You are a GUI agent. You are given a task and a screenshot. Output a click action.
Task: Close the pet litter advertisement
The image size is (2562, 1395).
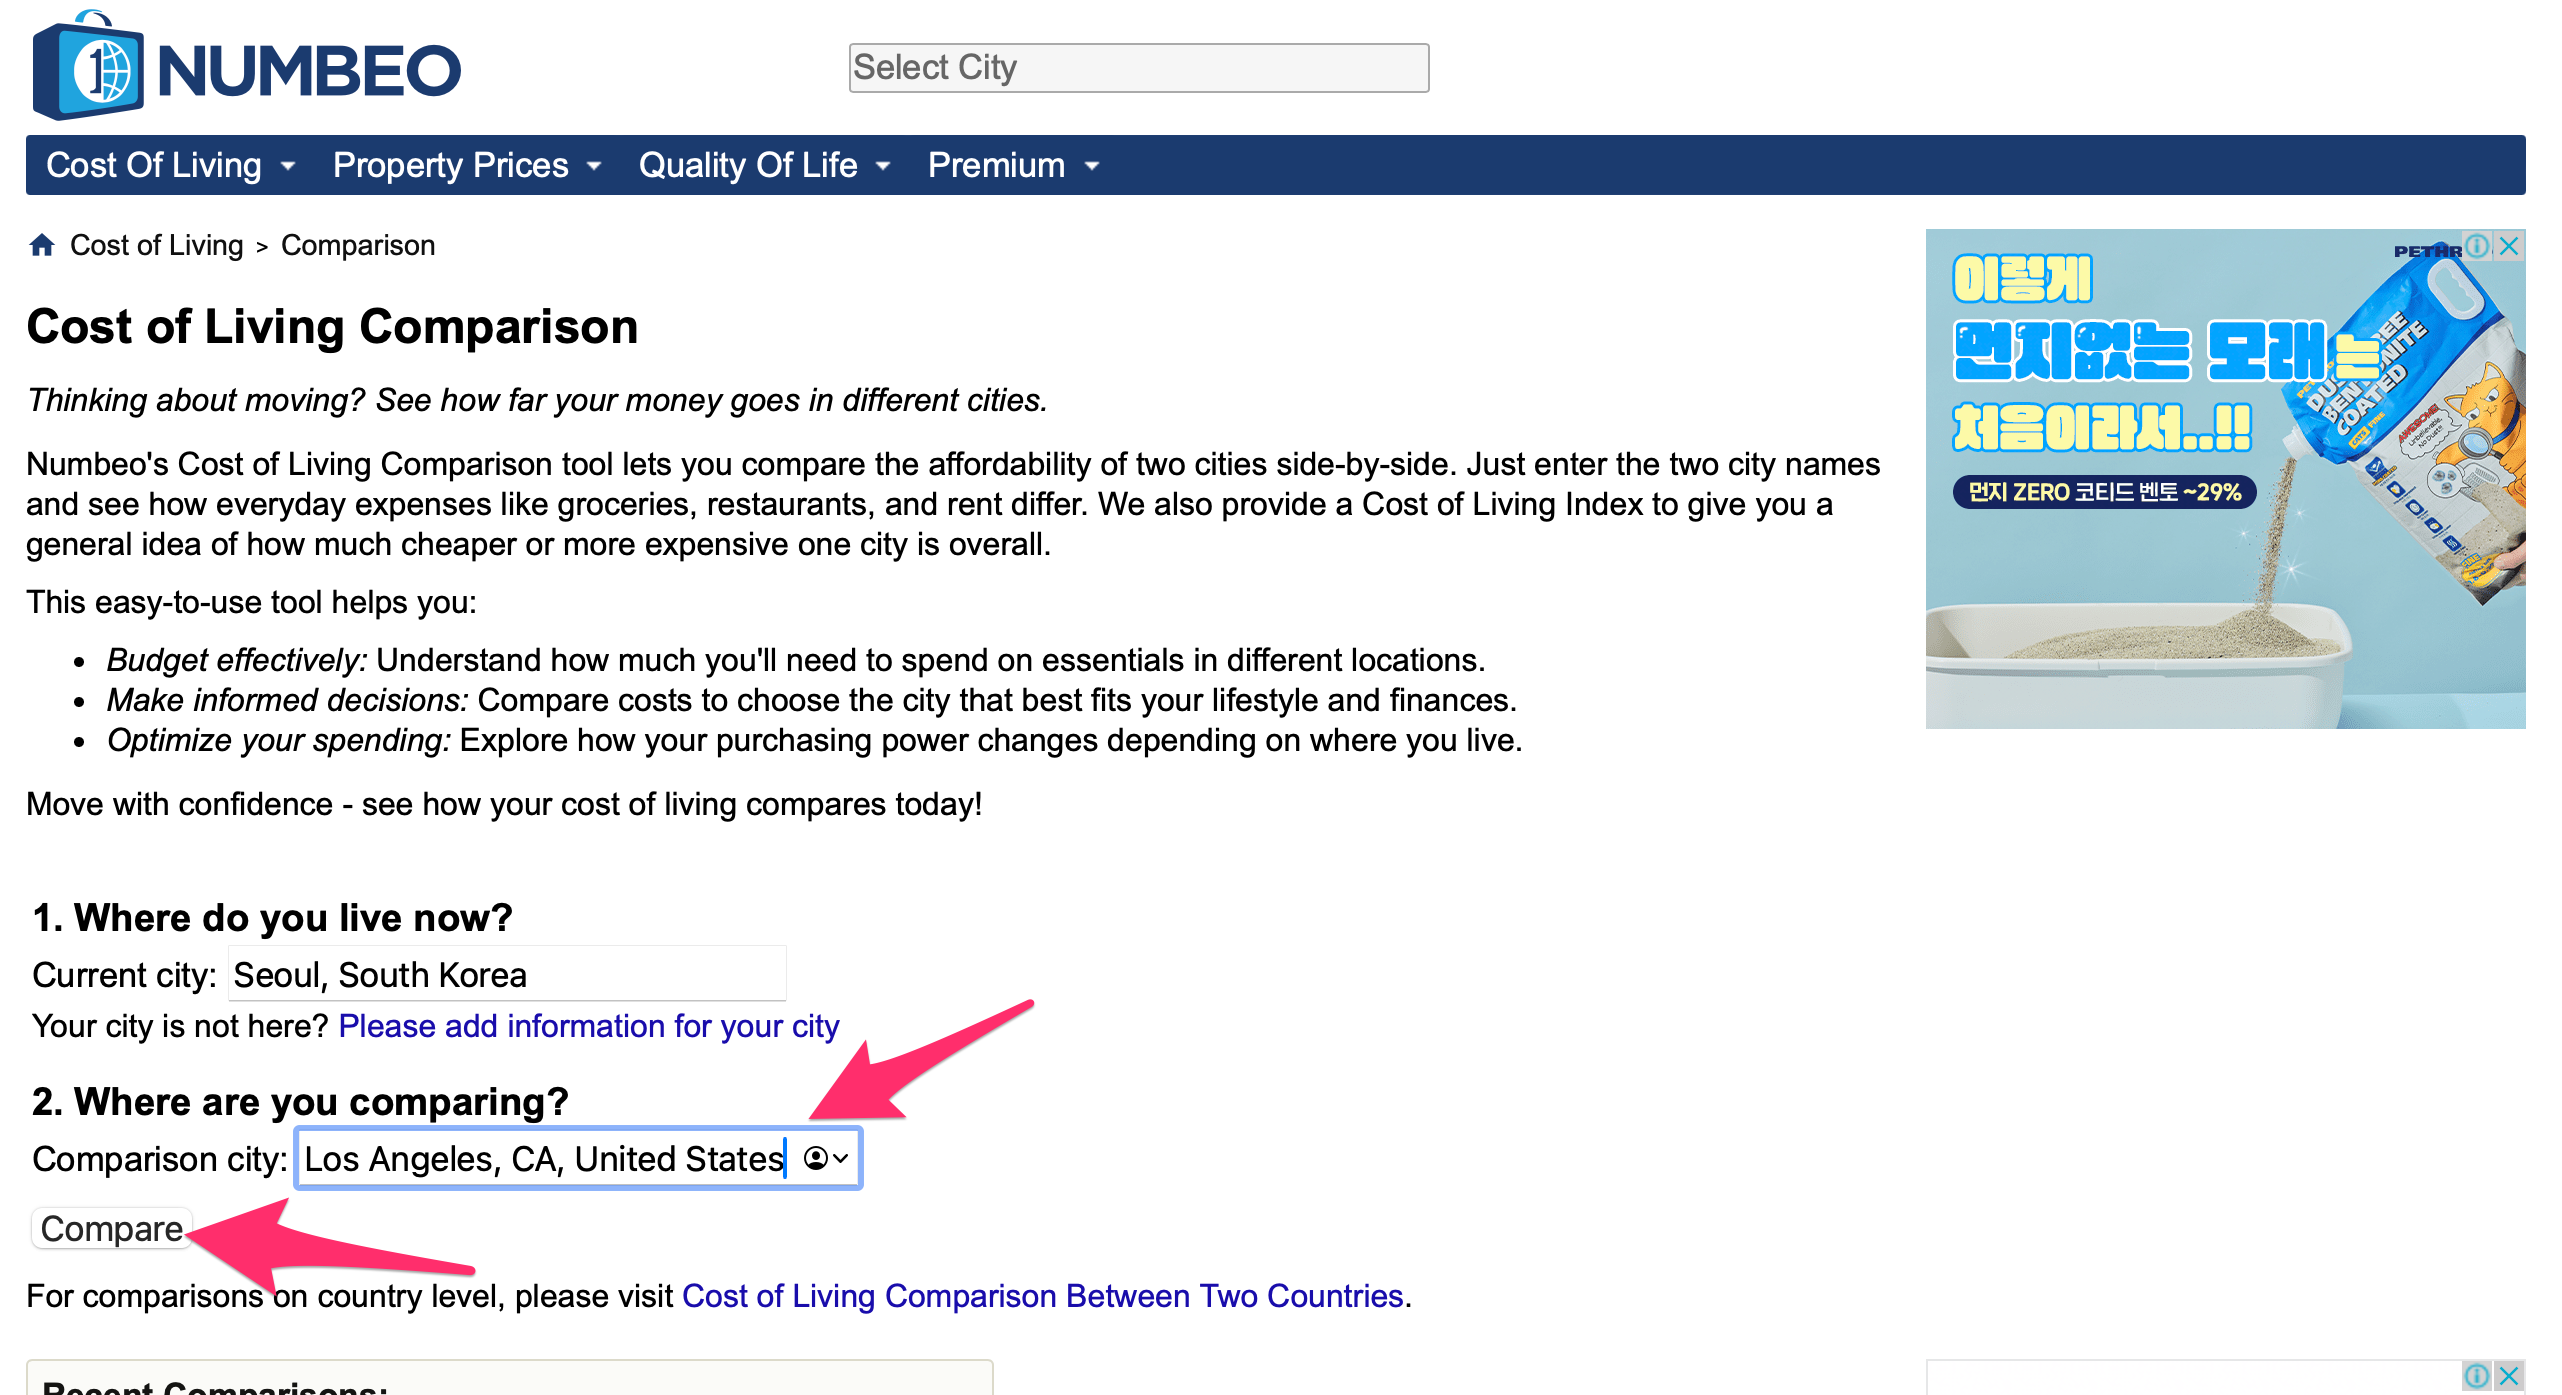coord(2509,246)
